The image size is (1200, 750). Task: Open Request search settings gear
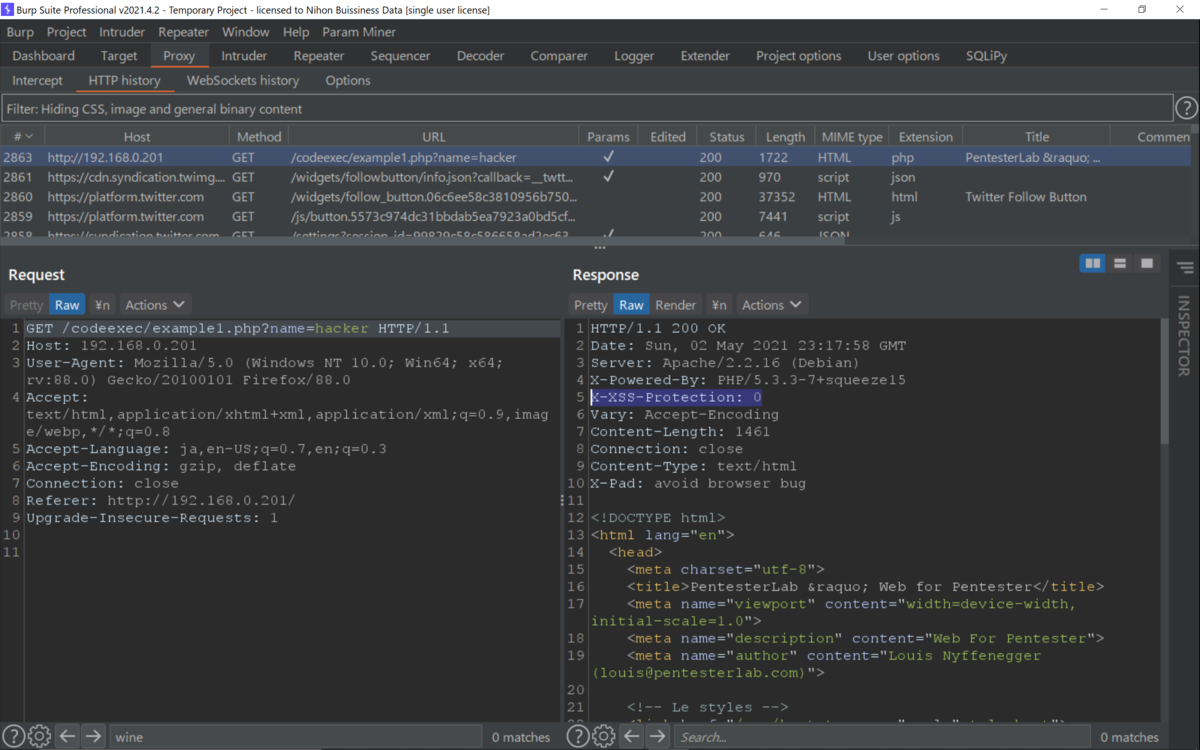[39, 737]
